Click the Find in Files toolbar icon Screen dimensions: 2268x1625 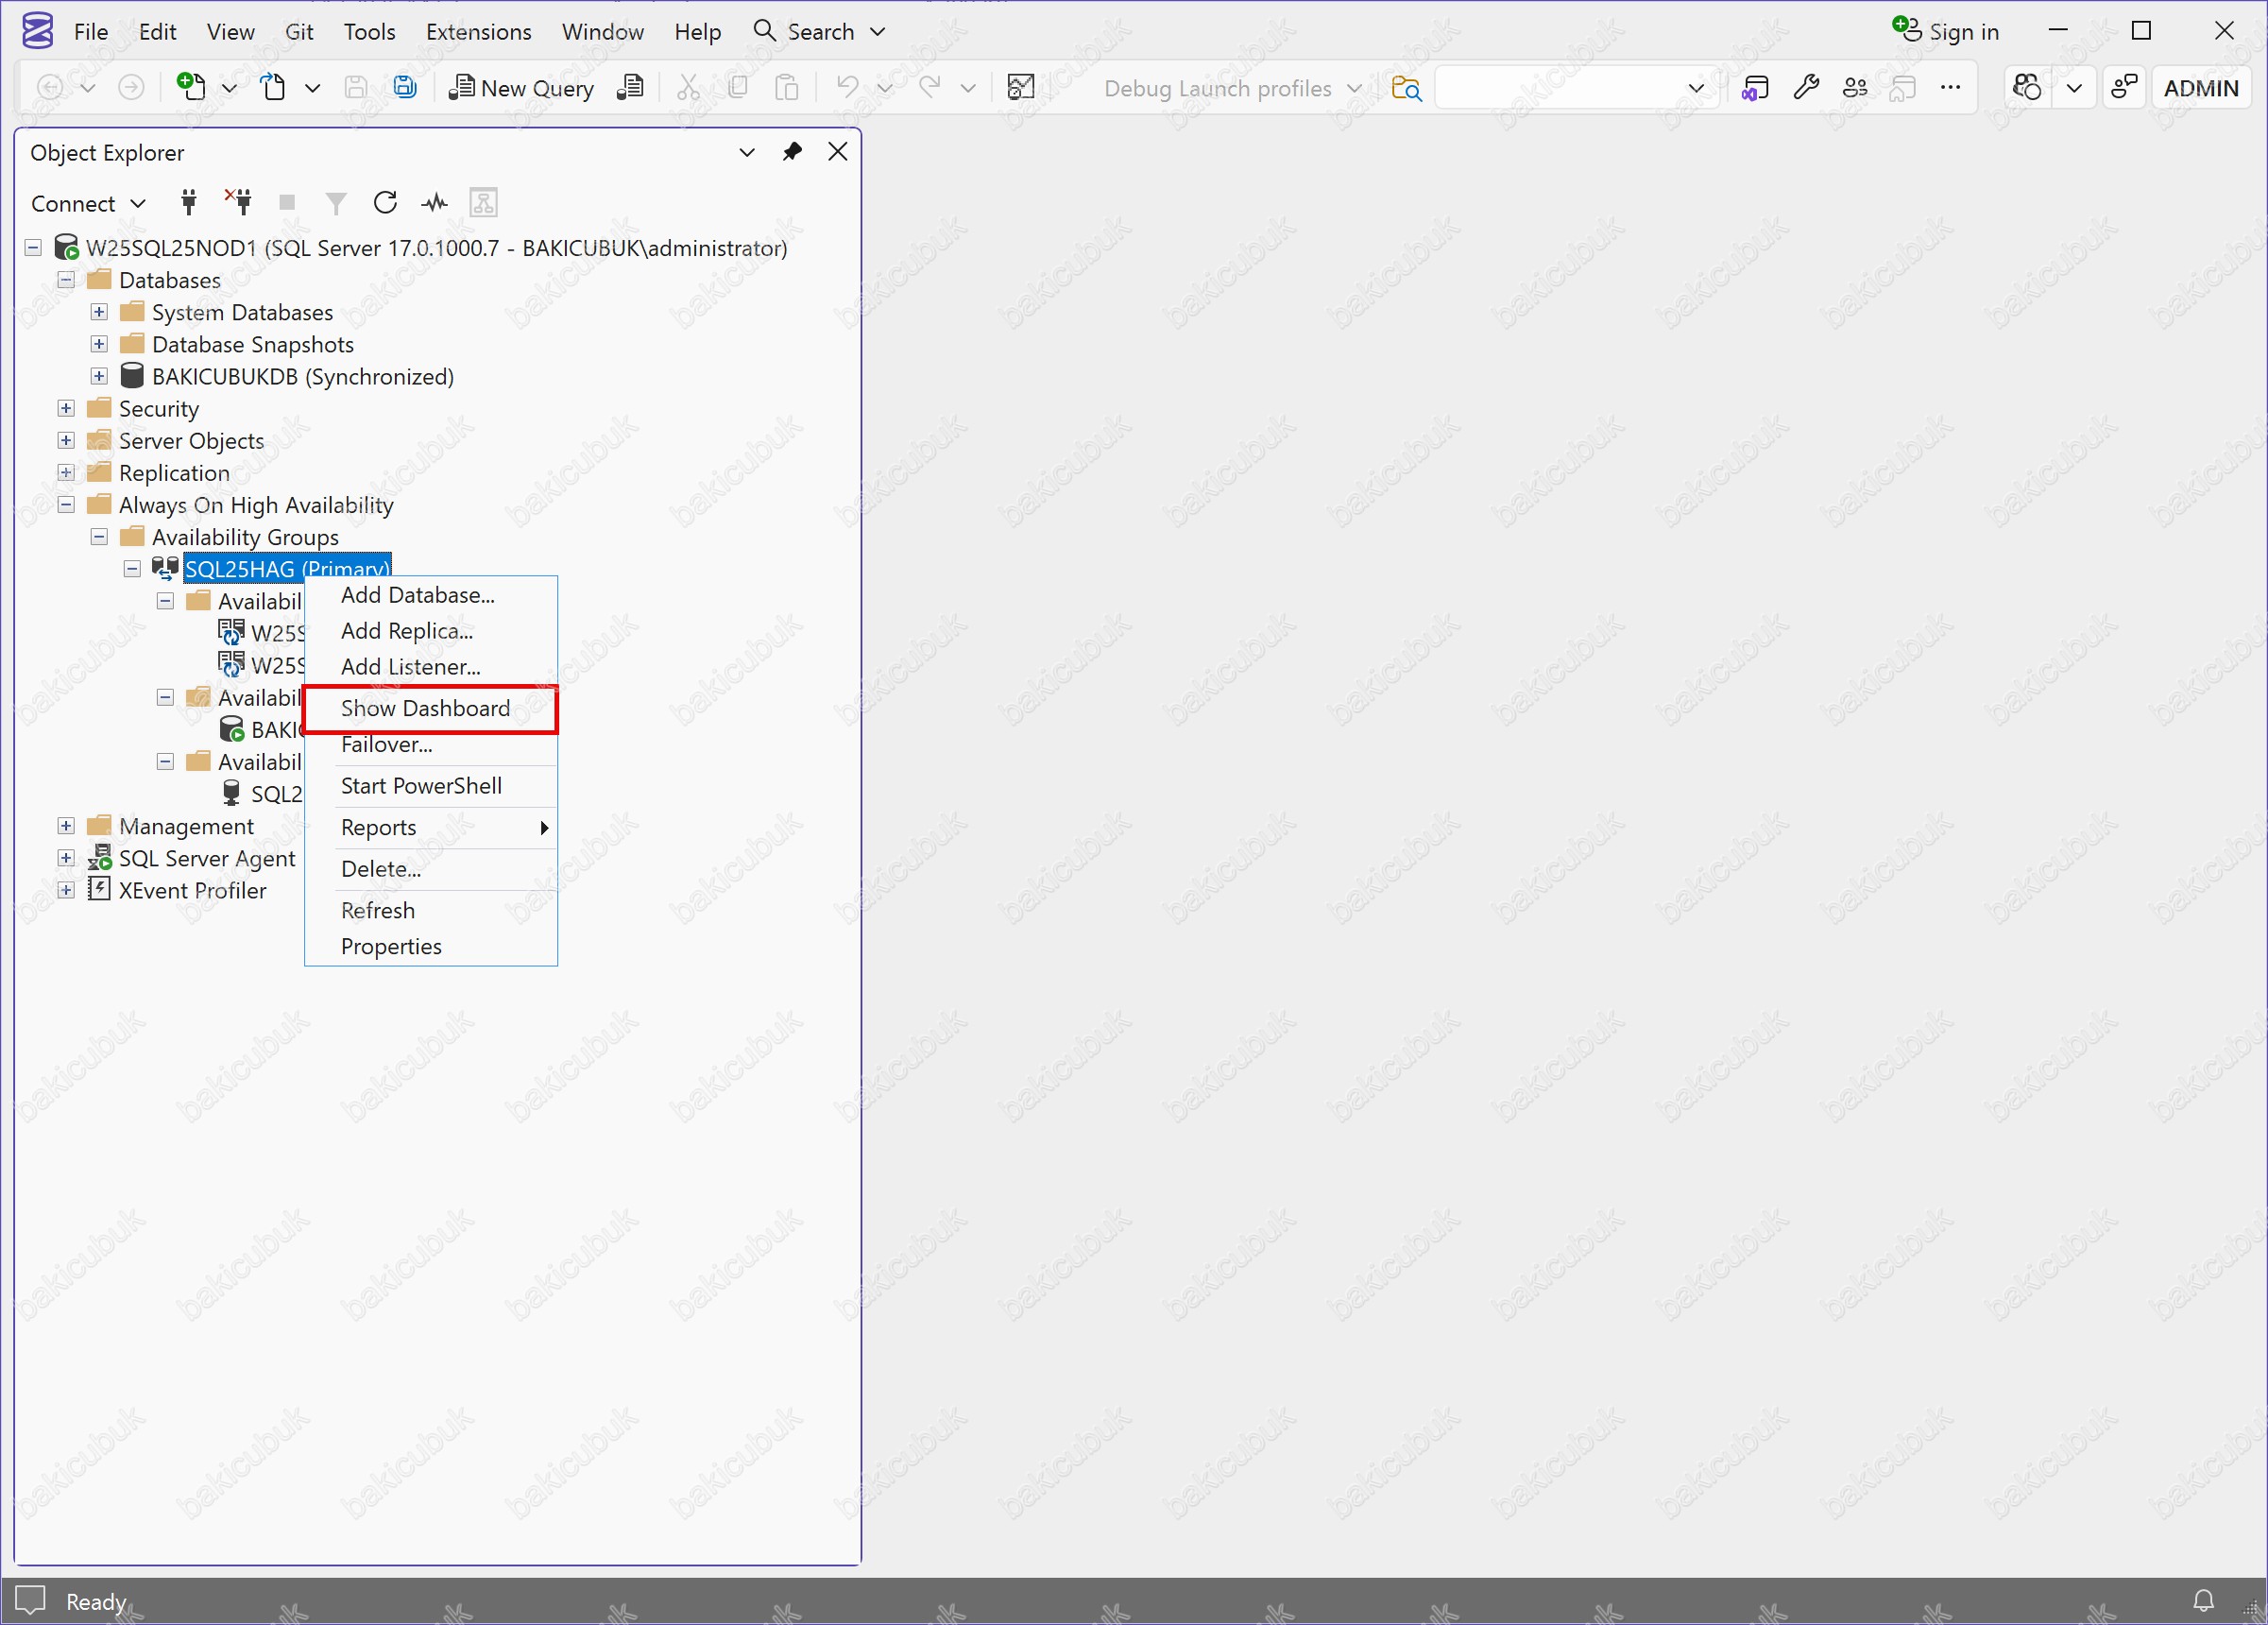click(x=1406, y=88)
